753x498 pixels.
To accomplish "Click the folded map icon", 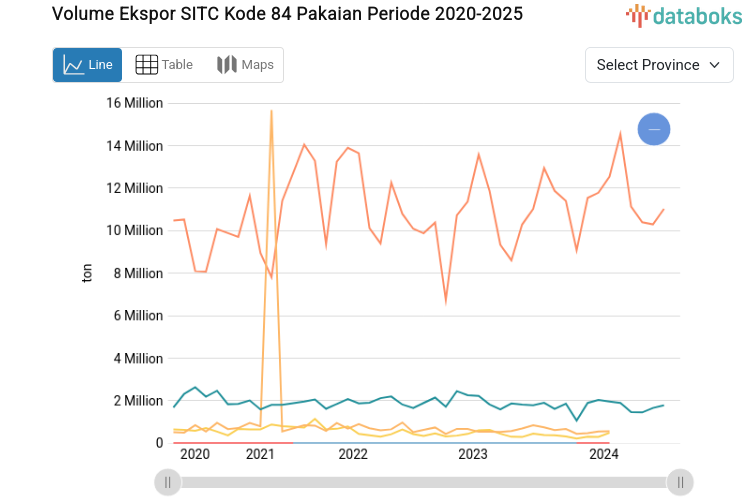I will point(226,65).
